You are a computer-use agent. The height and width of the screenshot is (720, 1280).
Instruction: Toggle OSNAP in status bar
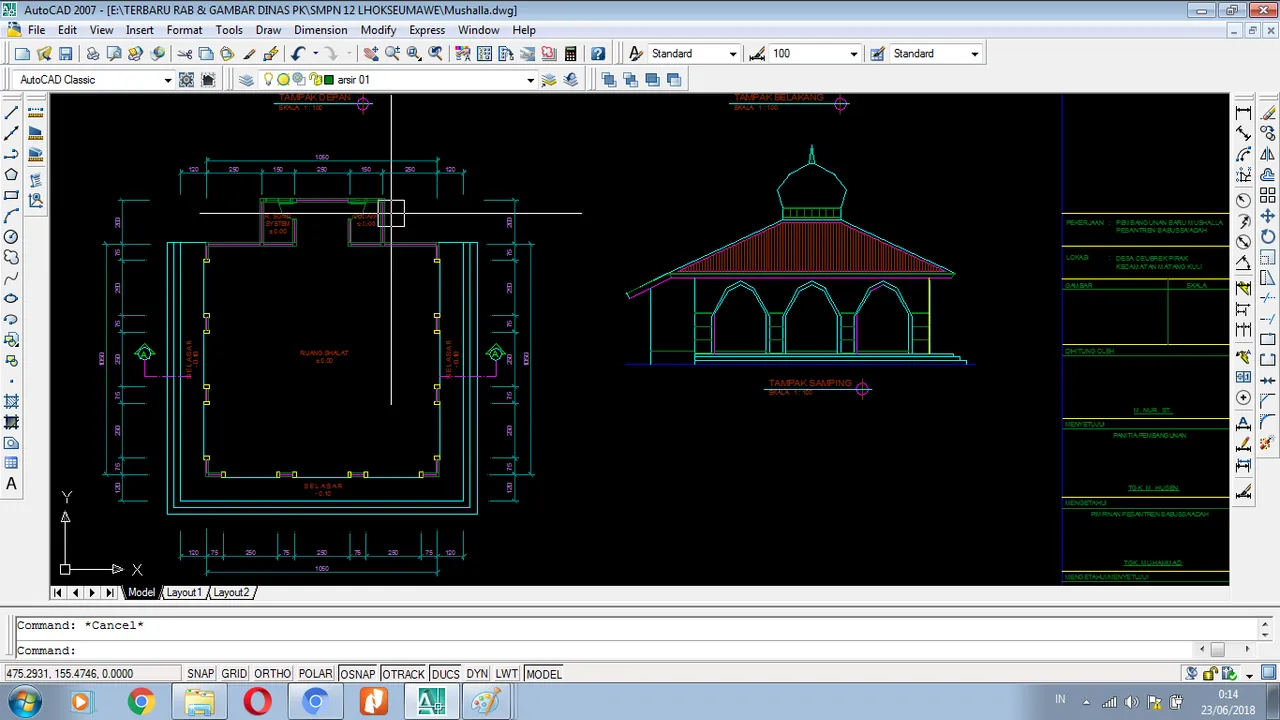pyautogui.click(x=357, y=674)
